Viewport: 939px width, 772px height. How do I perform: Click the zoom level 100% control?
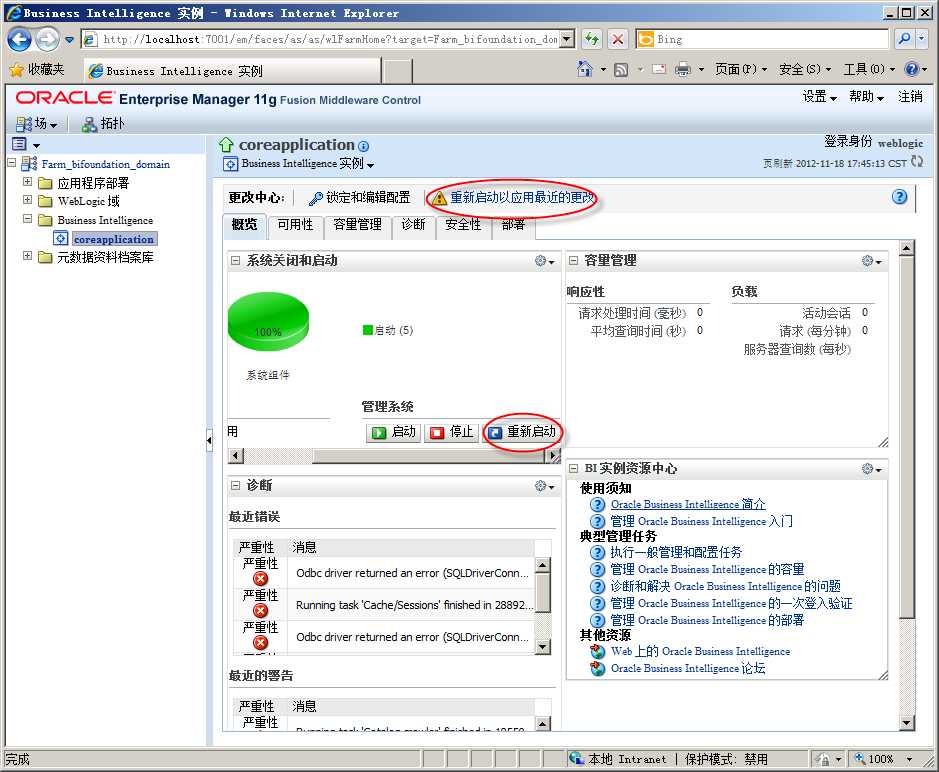(x=884, y=759)
